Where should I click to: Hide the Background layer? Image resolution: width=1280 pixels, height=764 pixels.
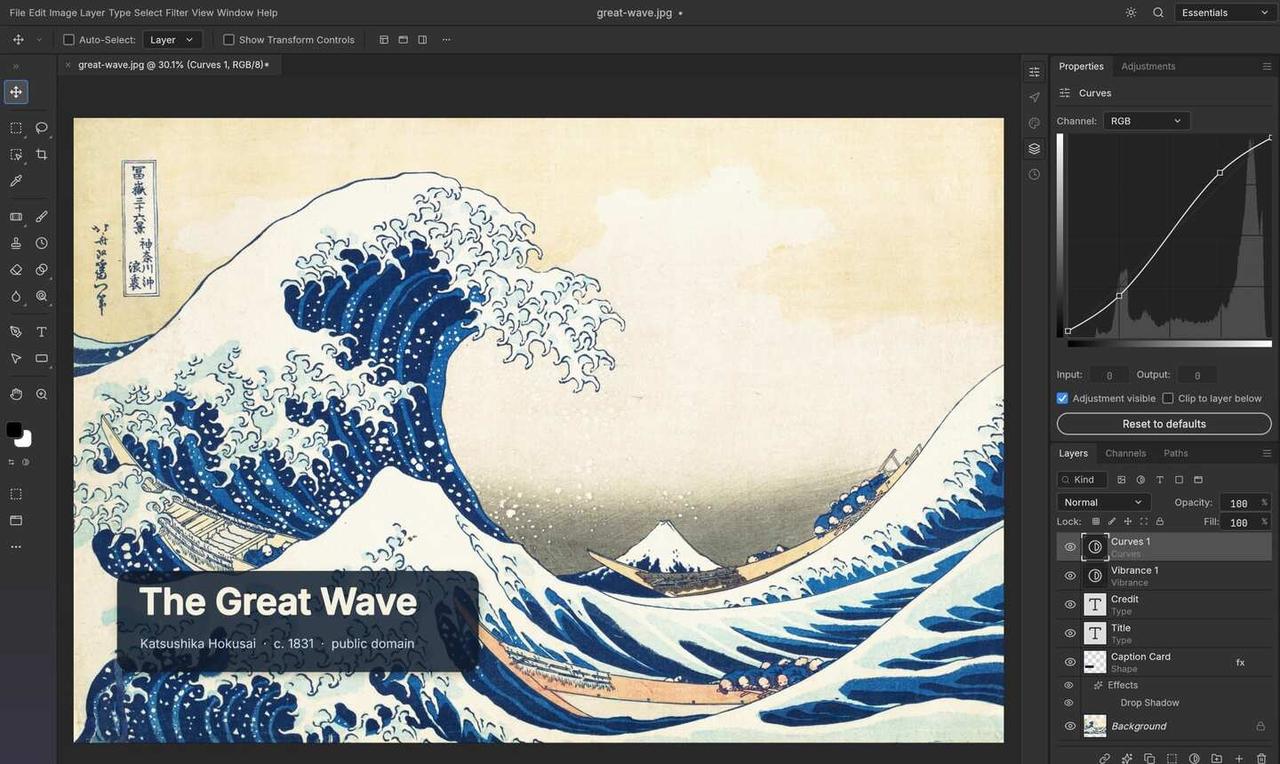[x=1070, y=726]
